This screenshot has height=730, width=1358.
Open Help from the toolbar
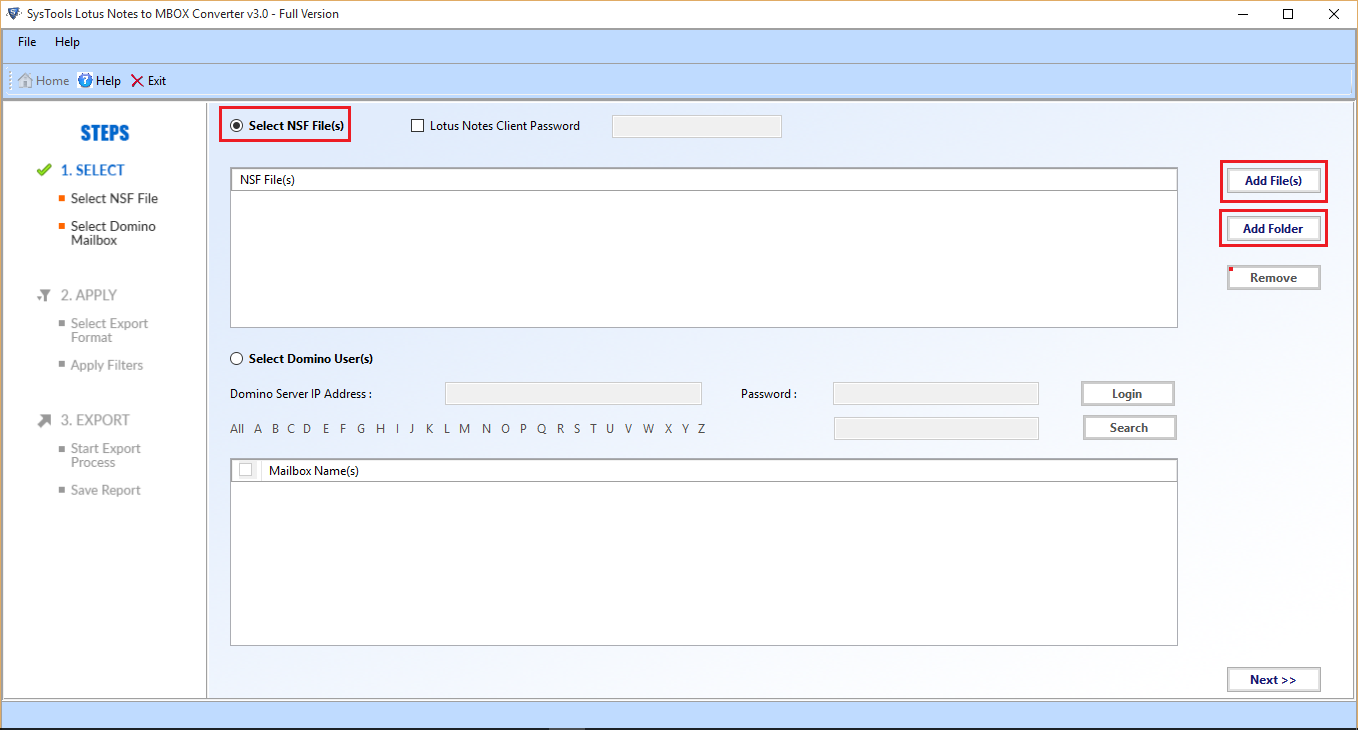(99, 81)
